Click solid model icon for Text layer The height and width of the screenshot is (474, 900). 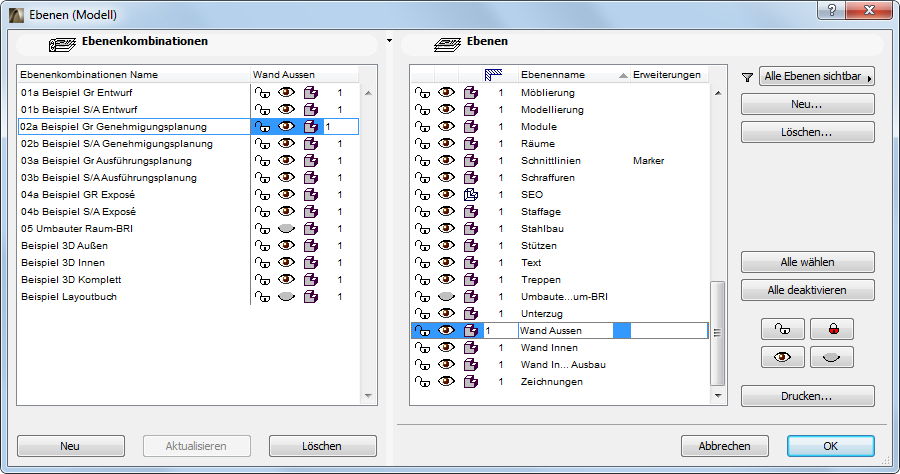pyautogui.click(x=471, y=263)
